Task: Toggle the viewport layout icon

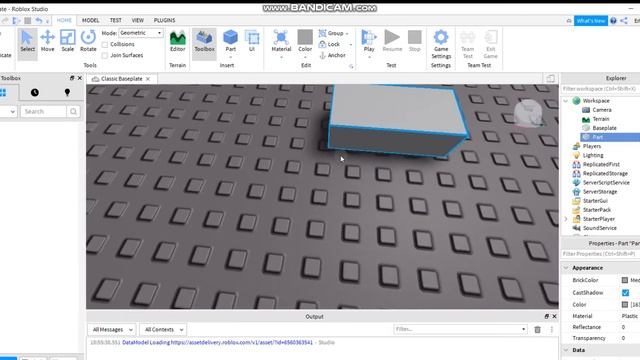Action: click(x=550, y=78)
